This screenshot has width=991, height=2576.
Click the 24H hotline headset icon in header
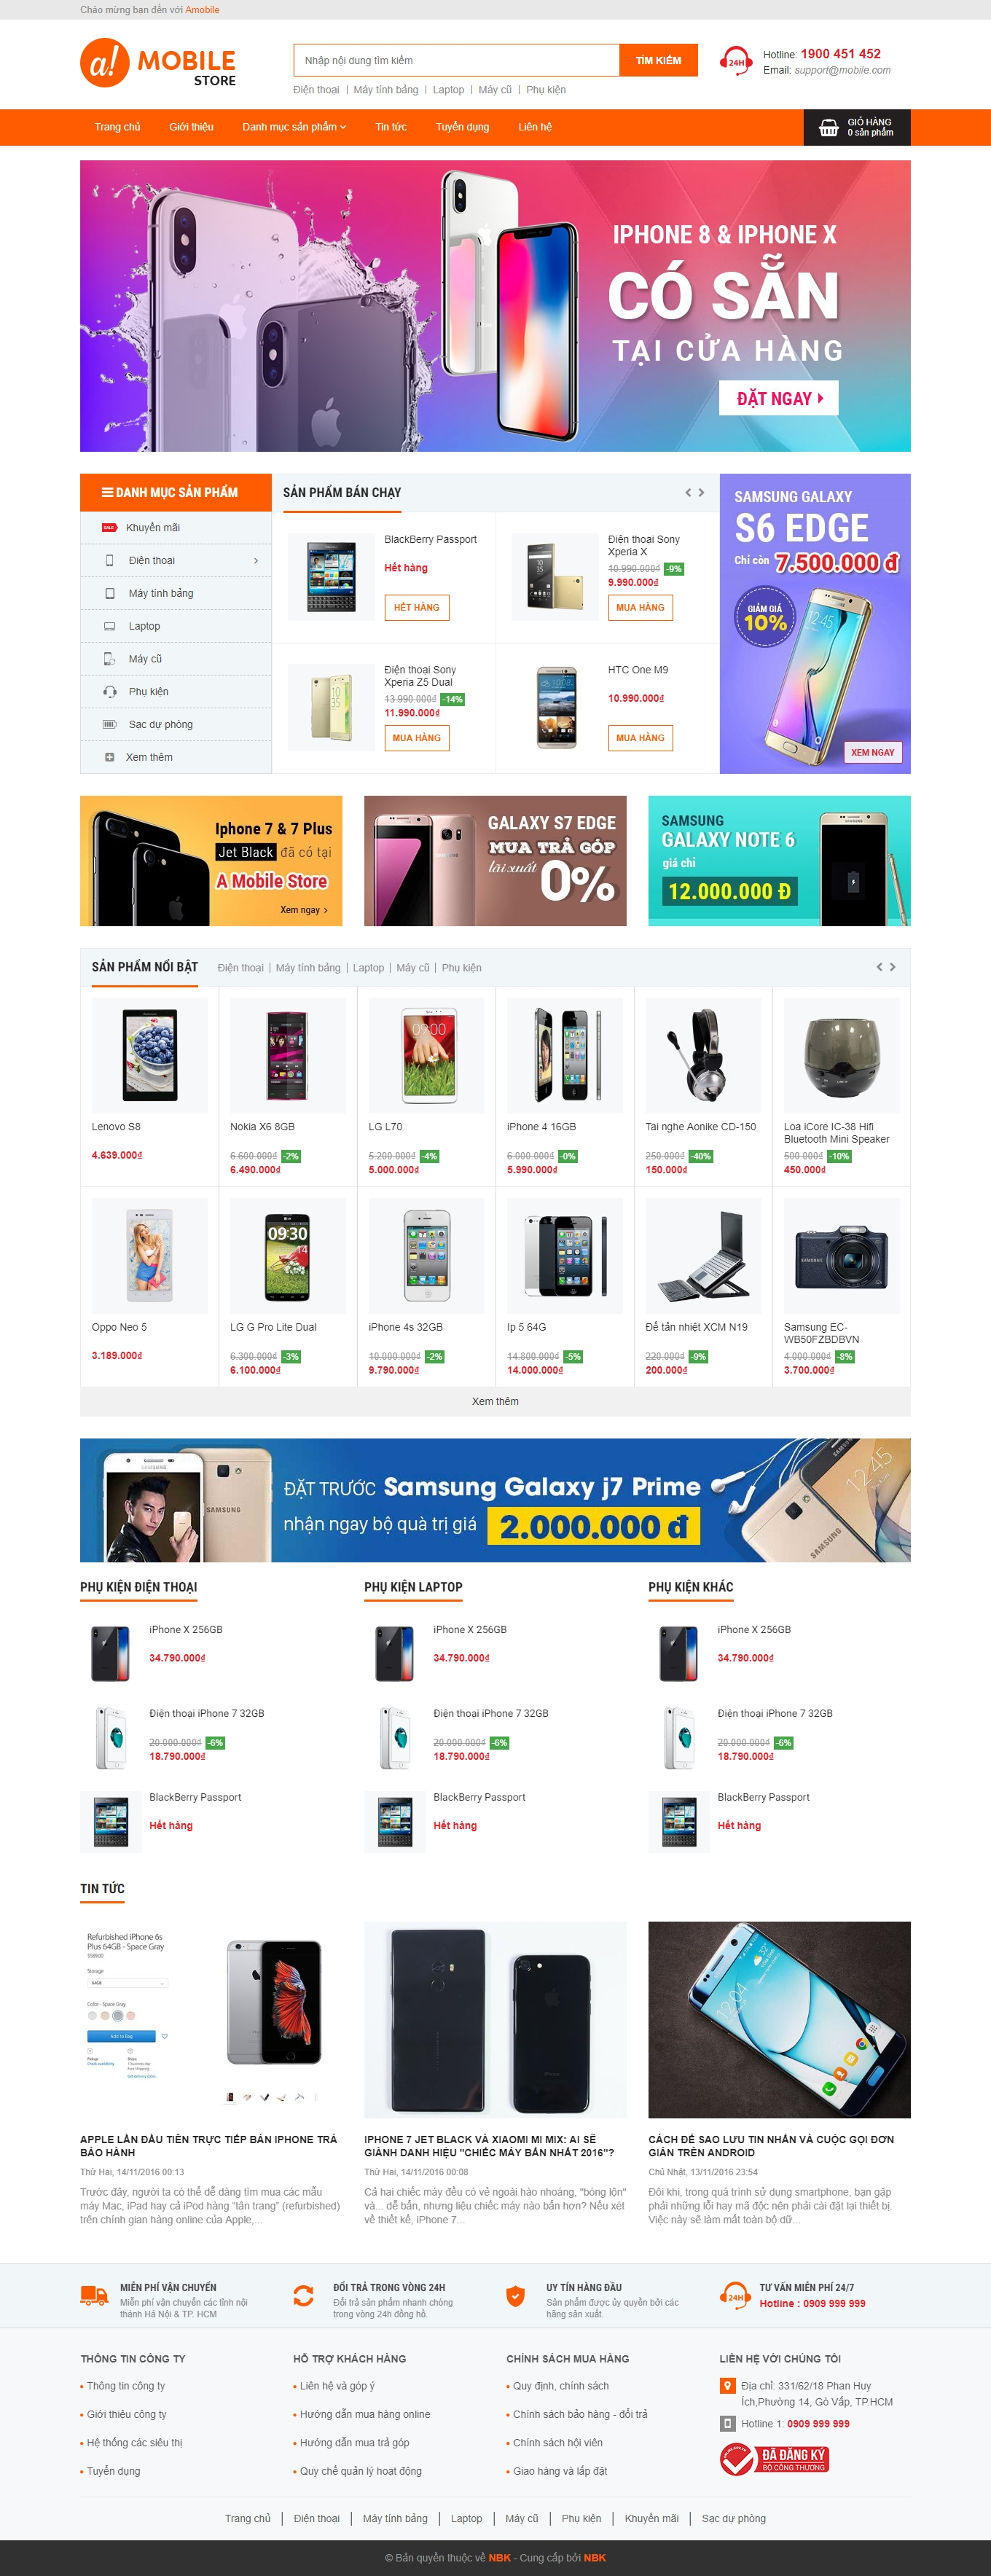tap(736, 61)
